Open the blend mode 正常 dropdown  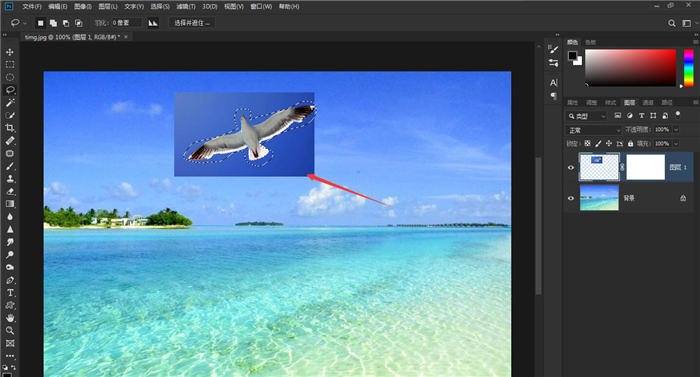click(x=593, y=130)
